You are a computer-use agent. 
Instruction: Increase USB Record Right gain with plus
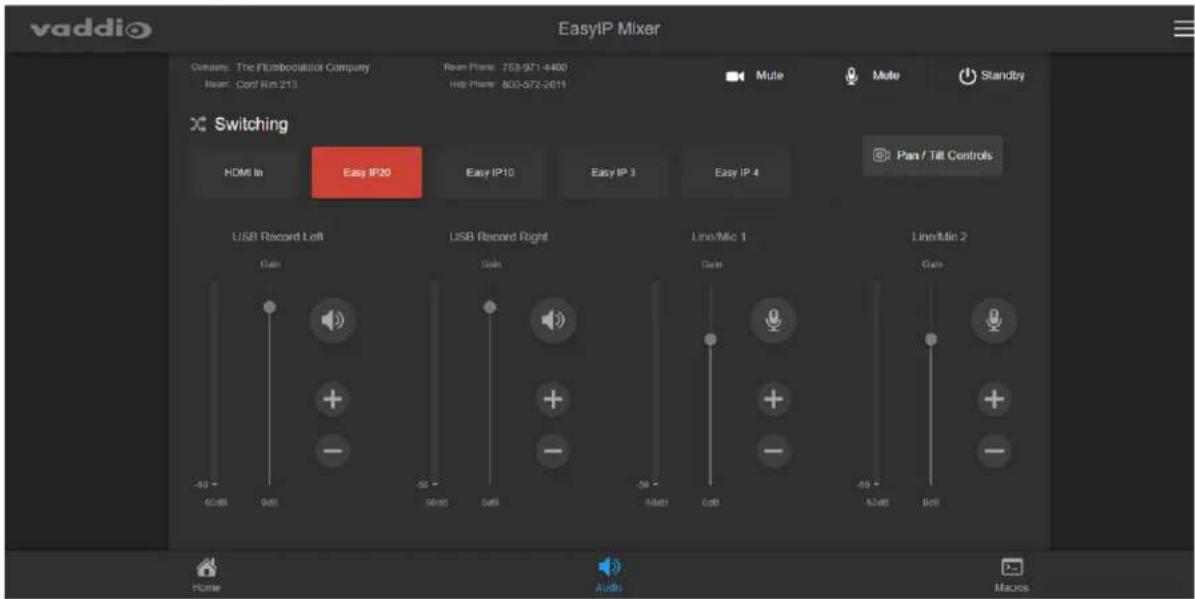553,399
